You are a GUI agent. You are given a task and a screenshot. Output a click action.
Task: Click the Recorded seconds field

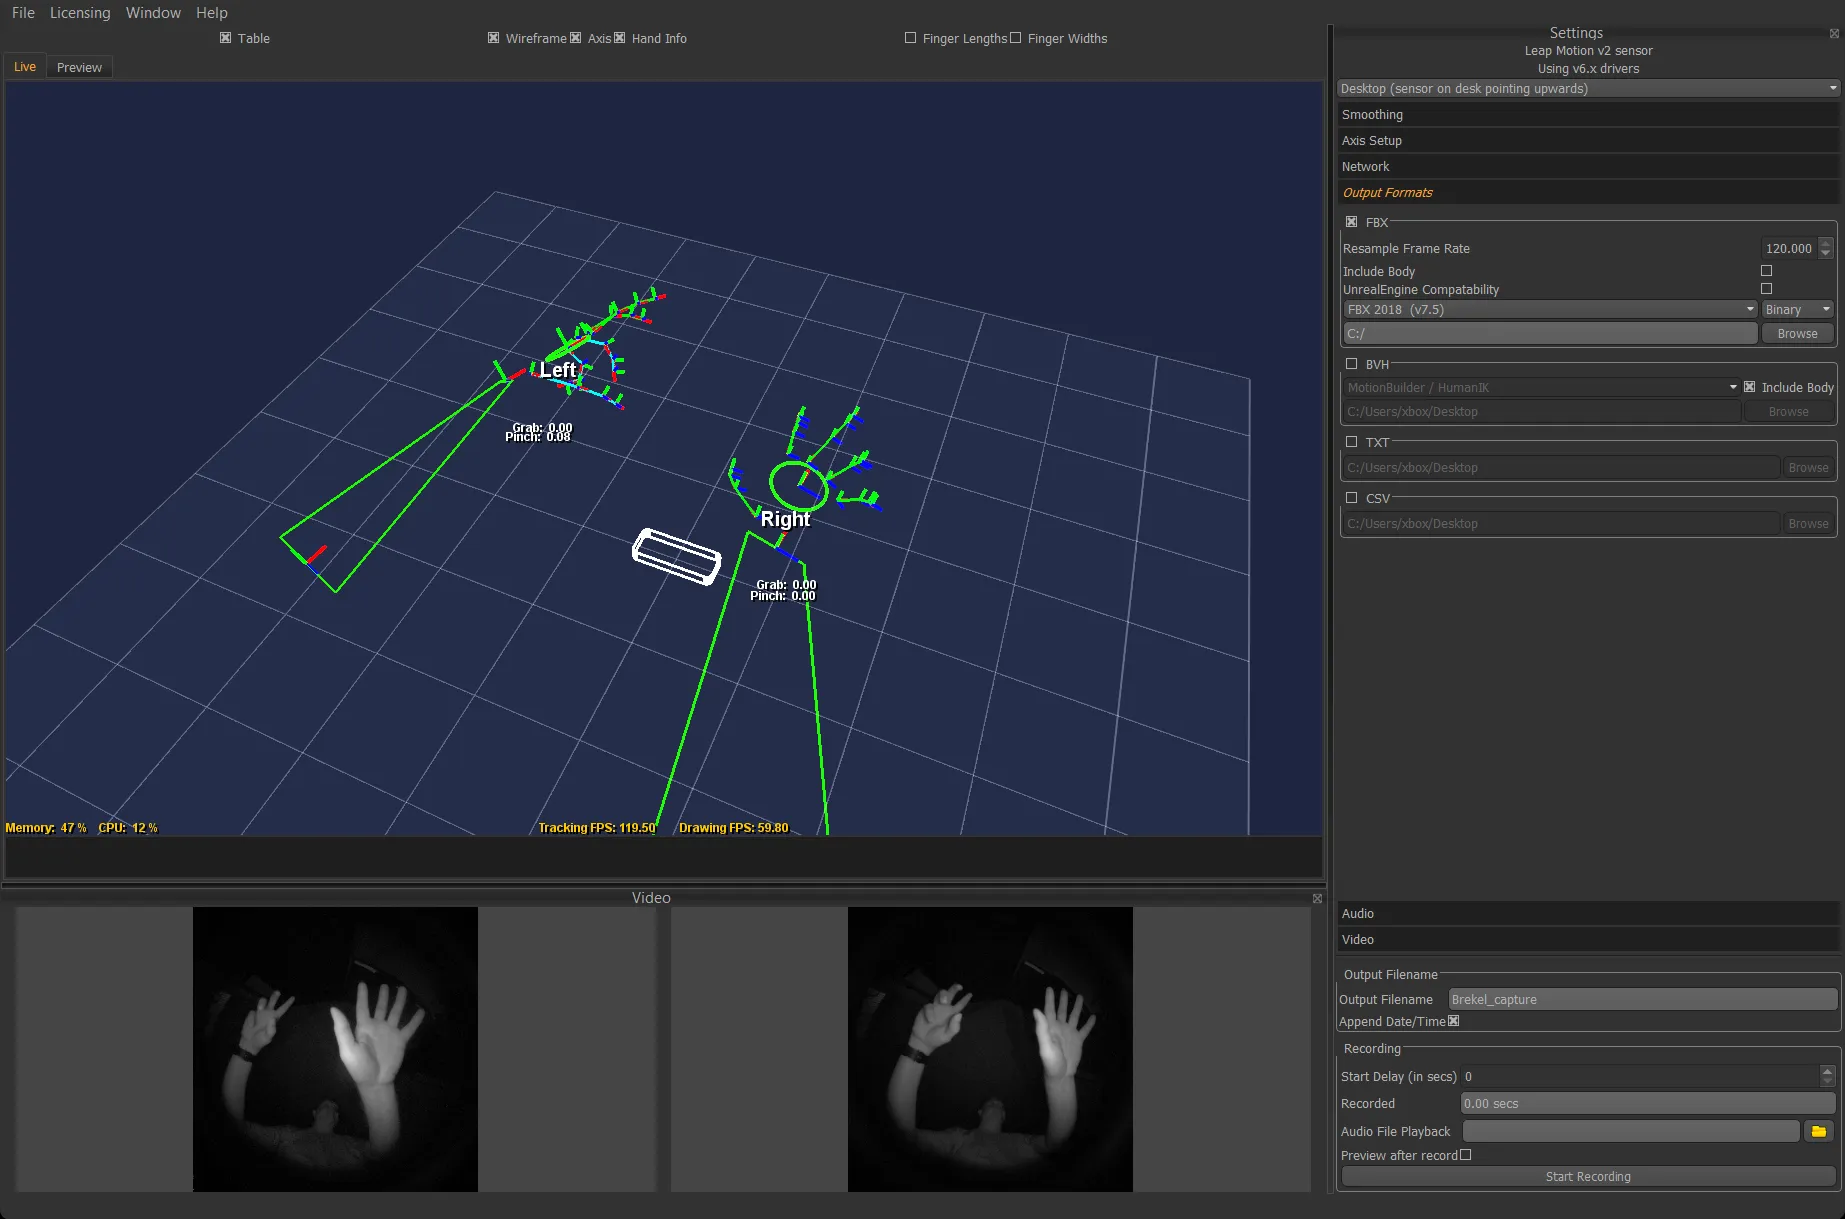(1648, 1104)
